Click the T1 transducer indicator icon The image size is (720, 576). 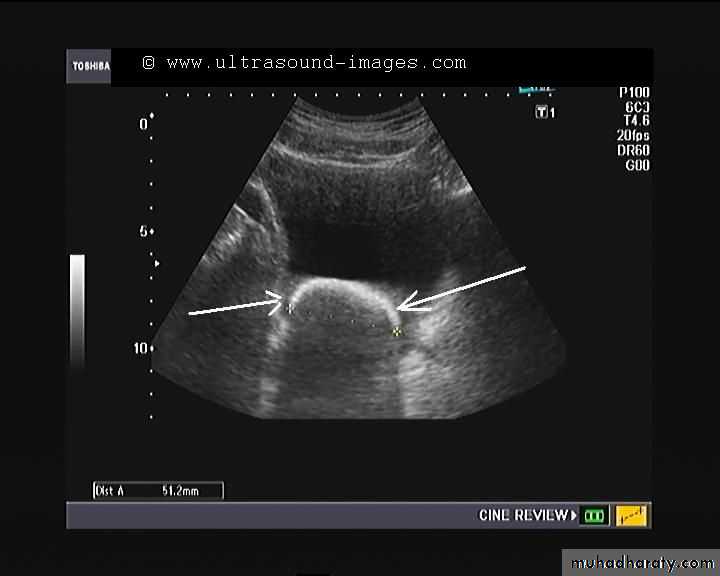pyautogui.click(x=544, y=112)
